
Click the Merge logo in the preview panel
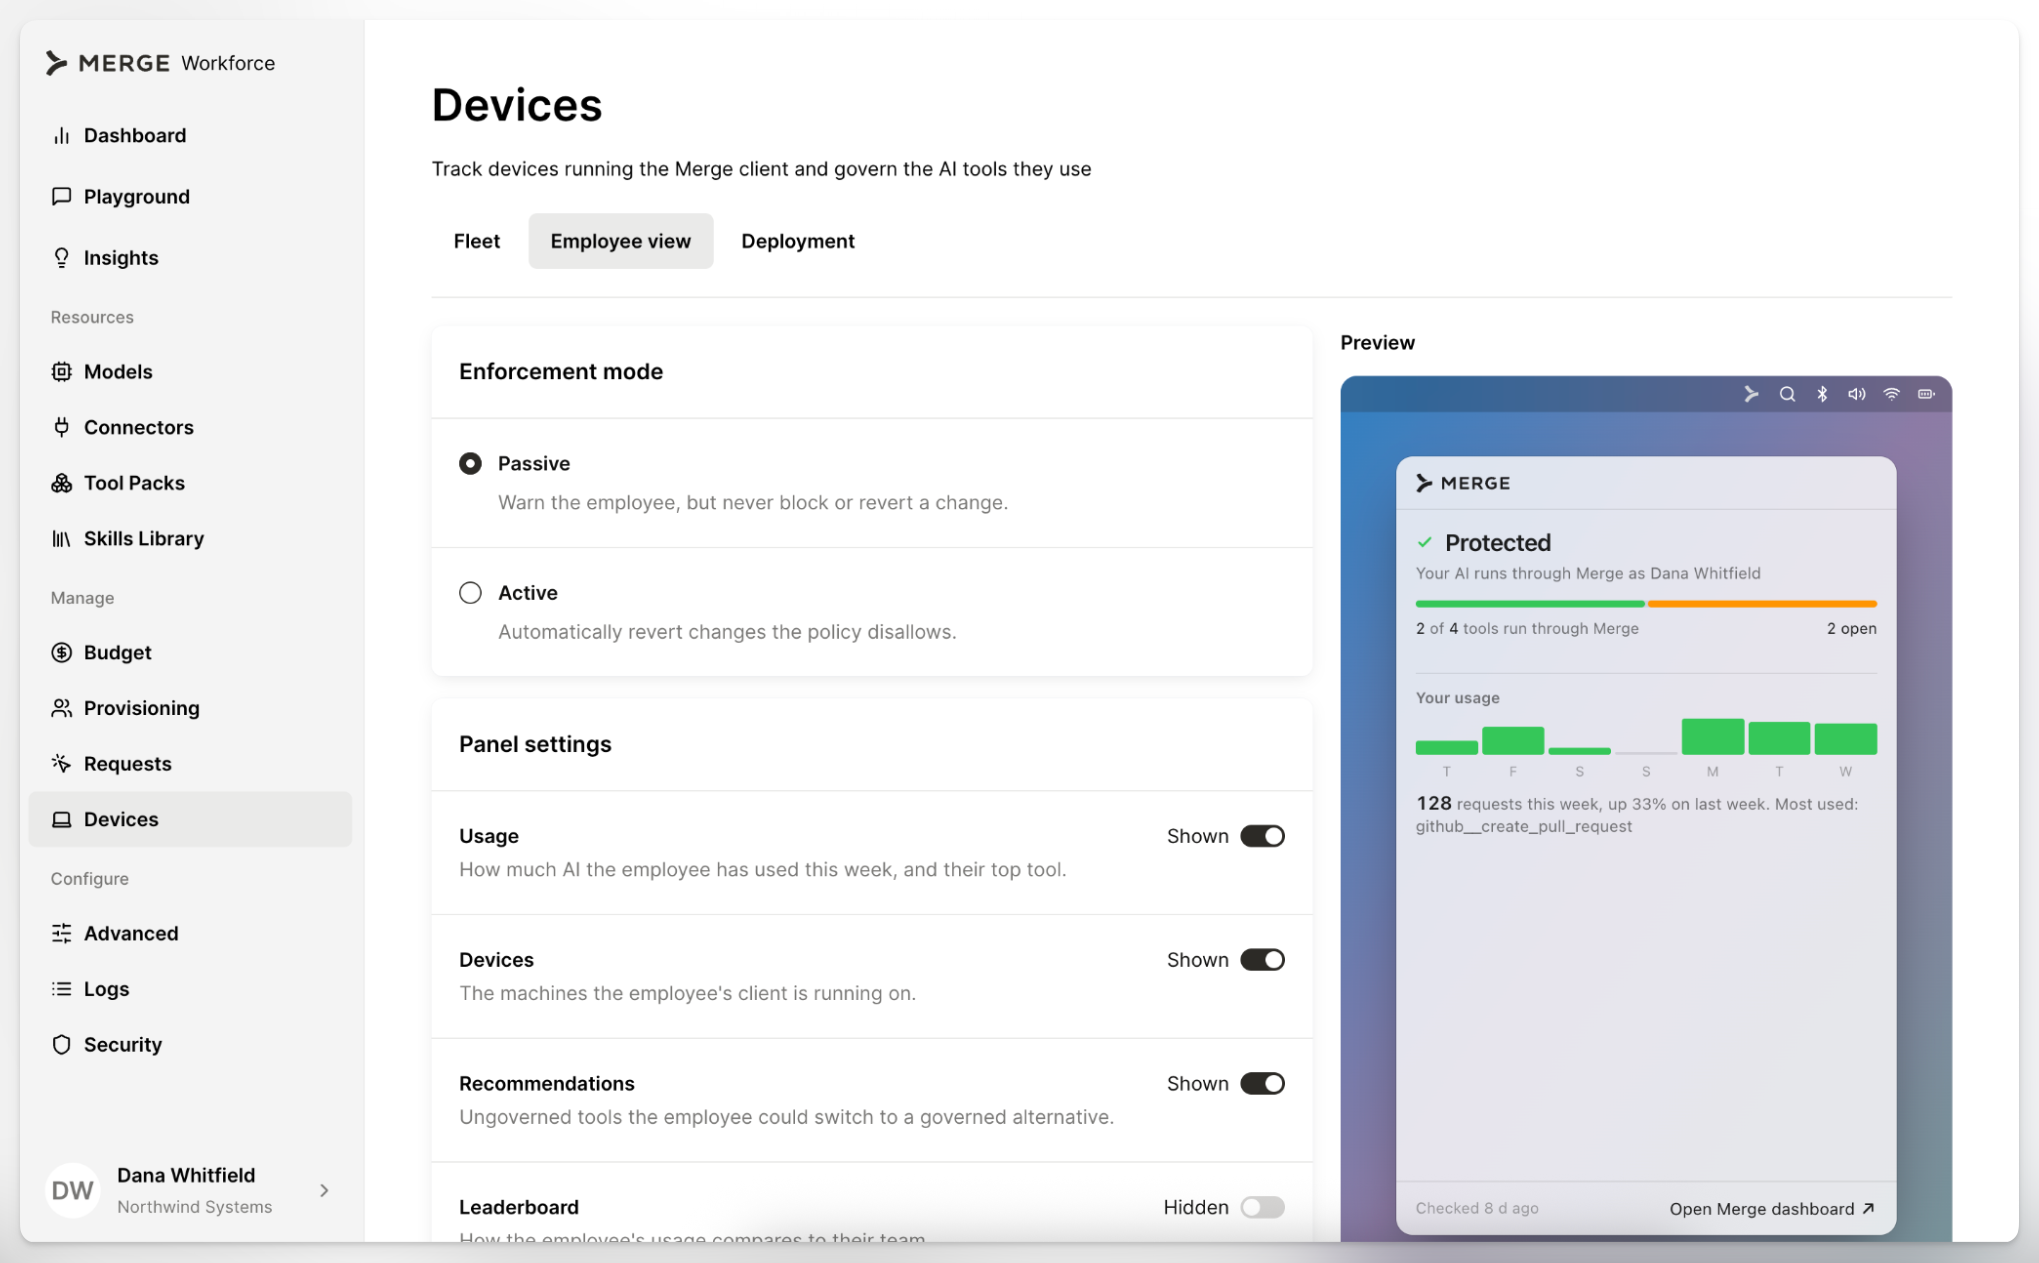[1463, 483]
